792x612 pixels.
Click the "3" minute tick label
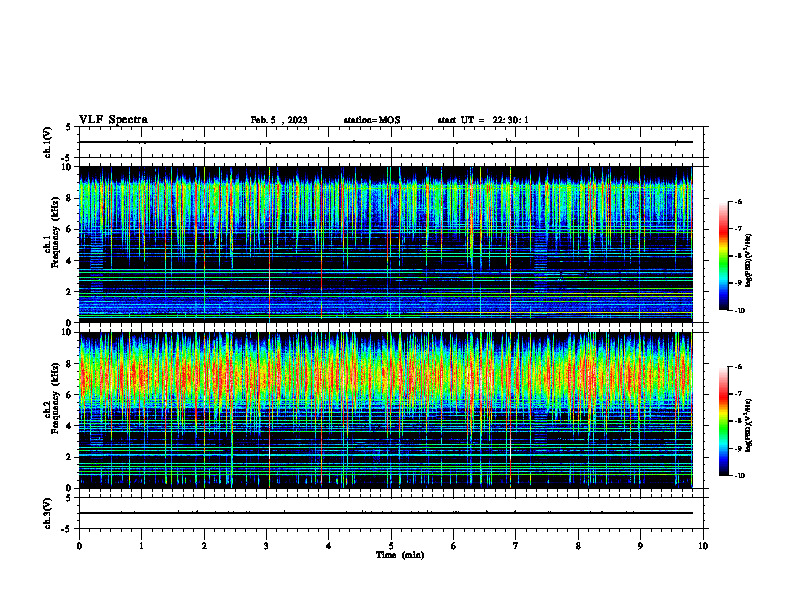pyautogui.click(x=266, y=546)
